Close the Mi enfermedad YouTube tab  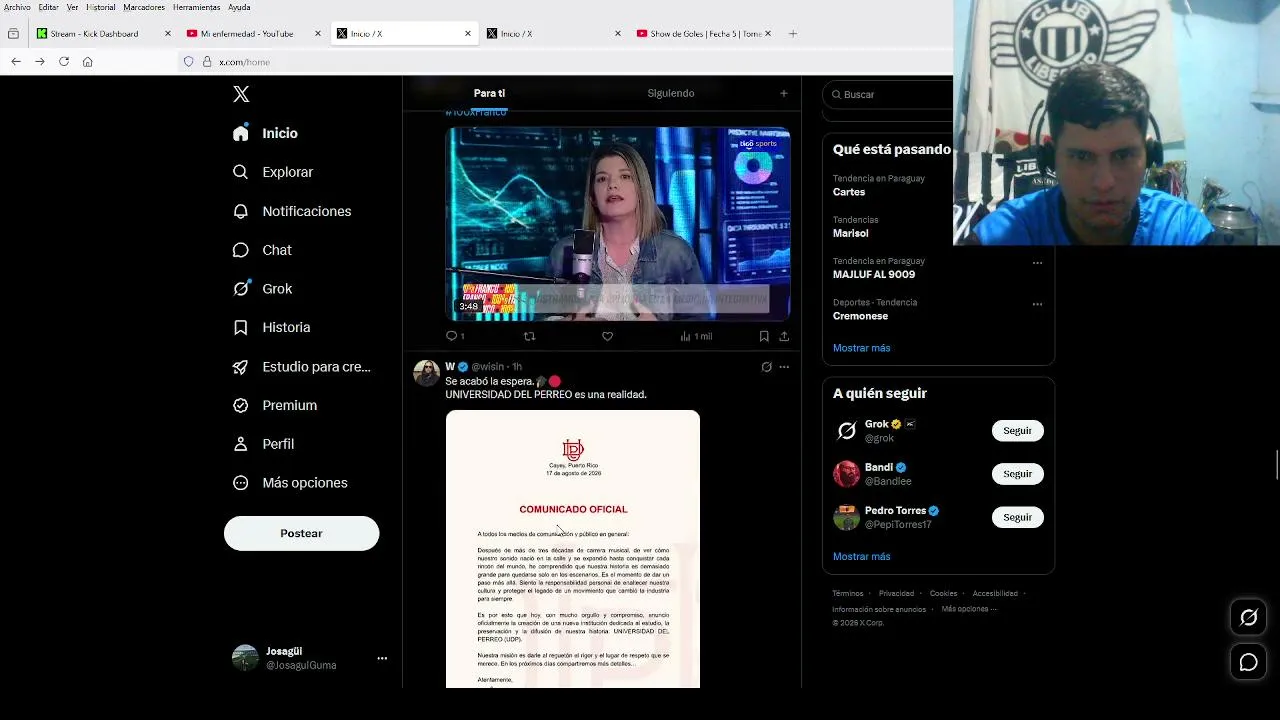pos(318,34)
